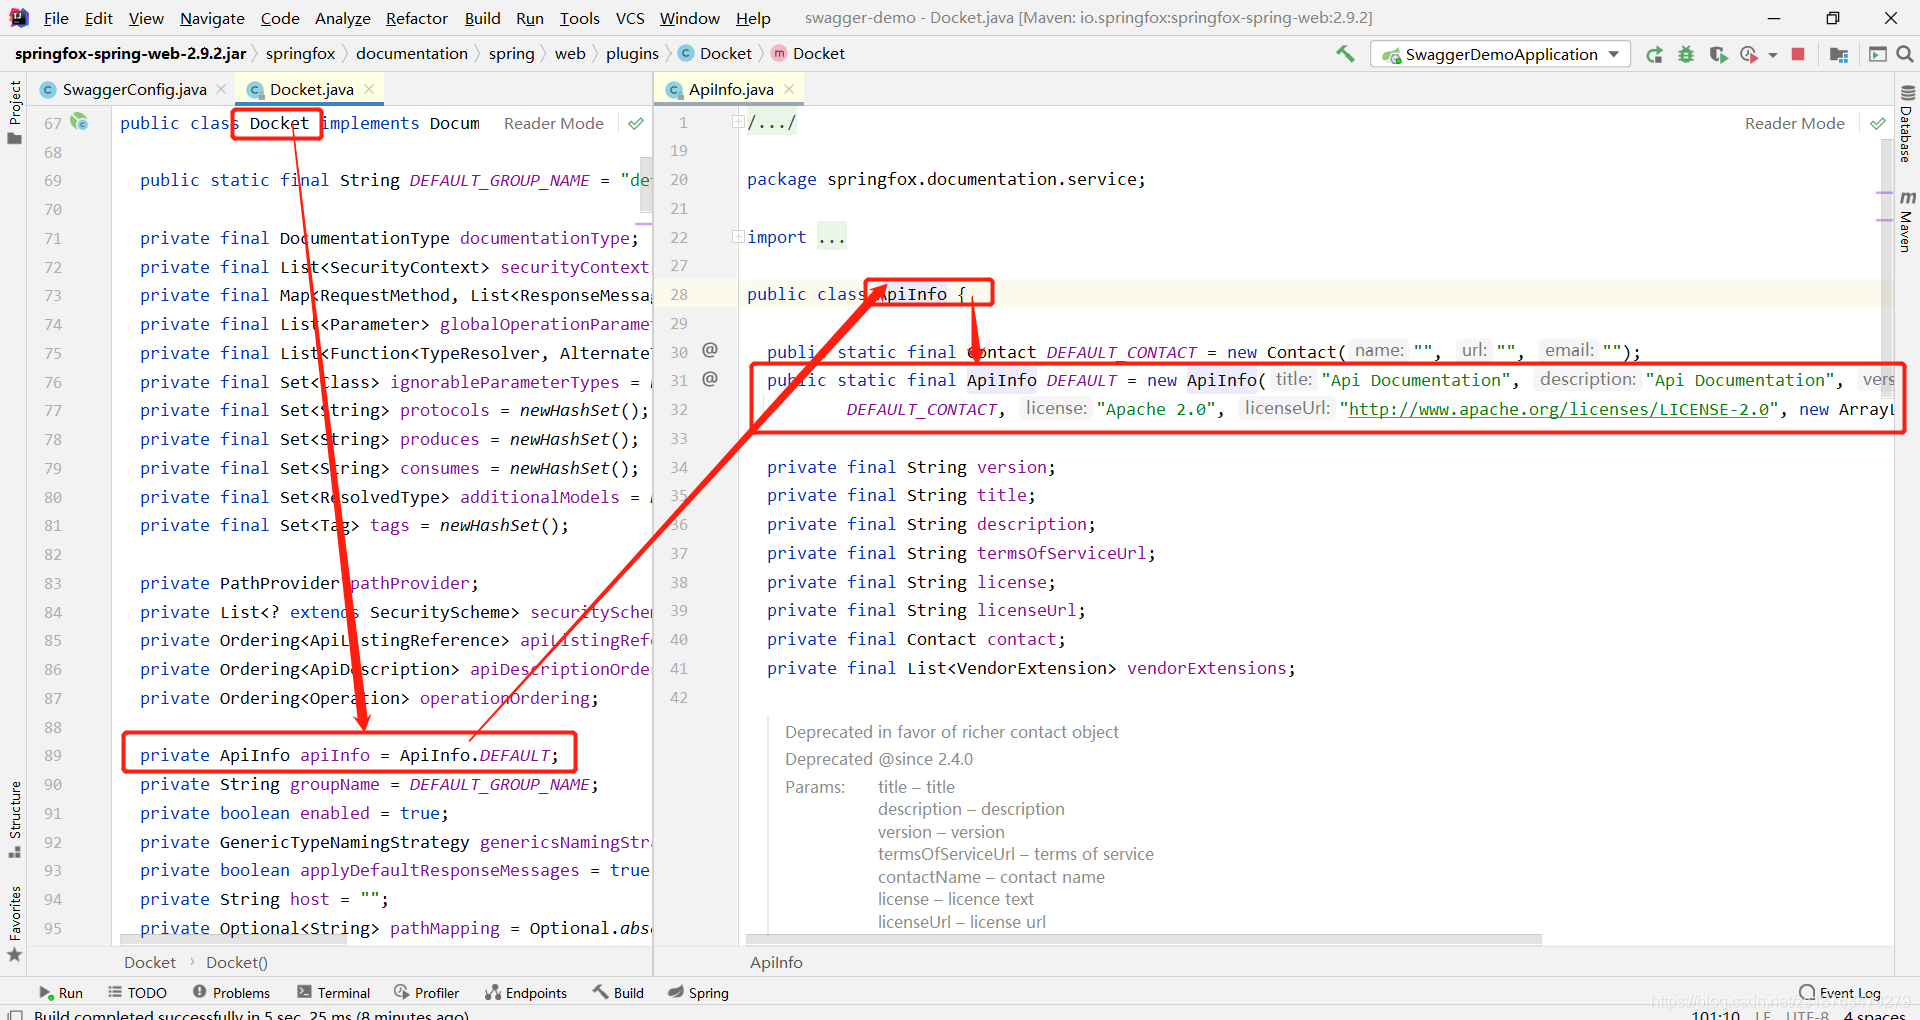Click the @ gutter icon on line 31
Screen dimensions: 1920x1020
tap(710, 379)
